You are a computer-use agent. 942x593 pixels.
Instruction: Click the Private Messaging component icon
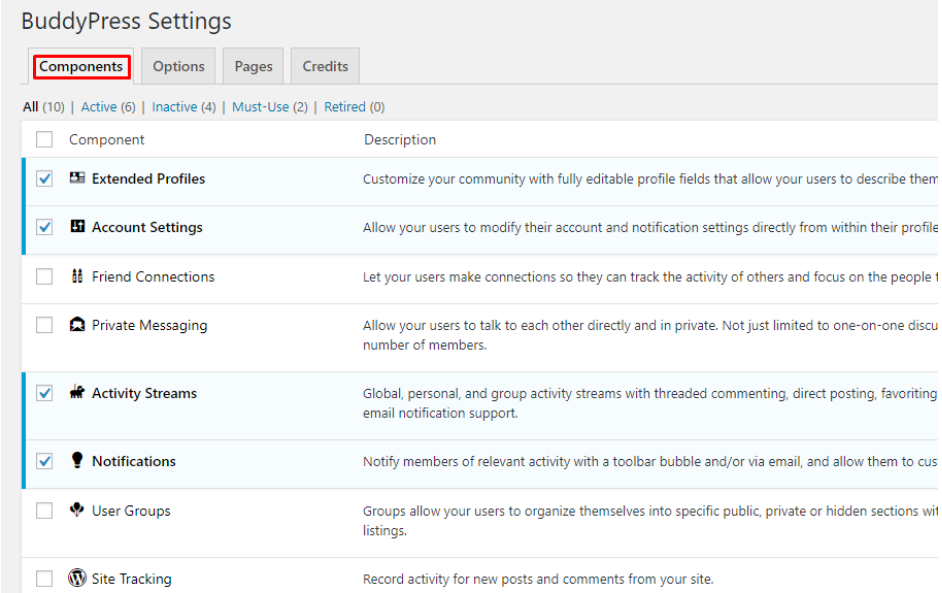coord(77,325)
